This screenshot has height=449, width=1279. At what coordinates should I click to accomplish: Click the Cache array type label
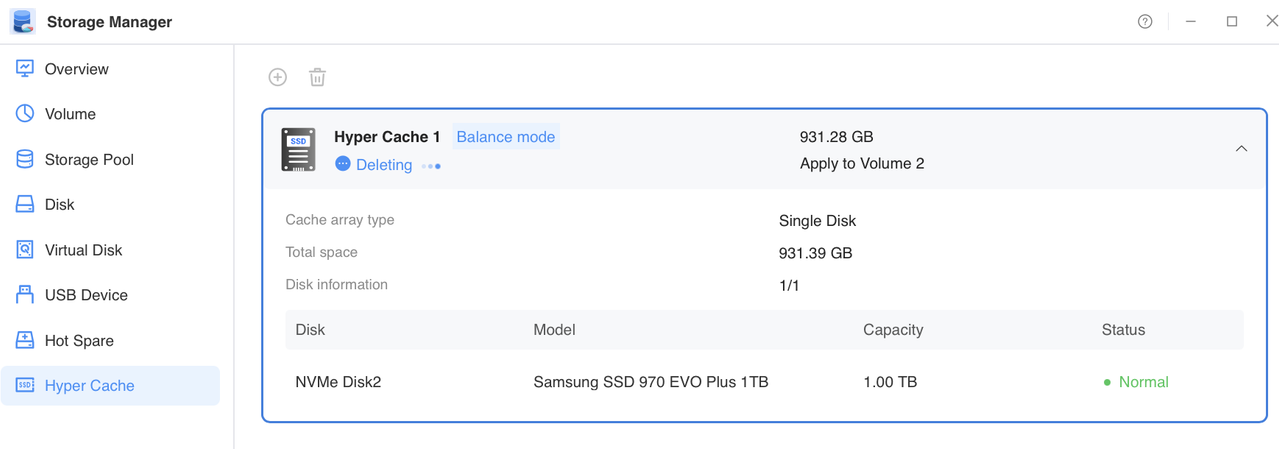pos(340,220)
